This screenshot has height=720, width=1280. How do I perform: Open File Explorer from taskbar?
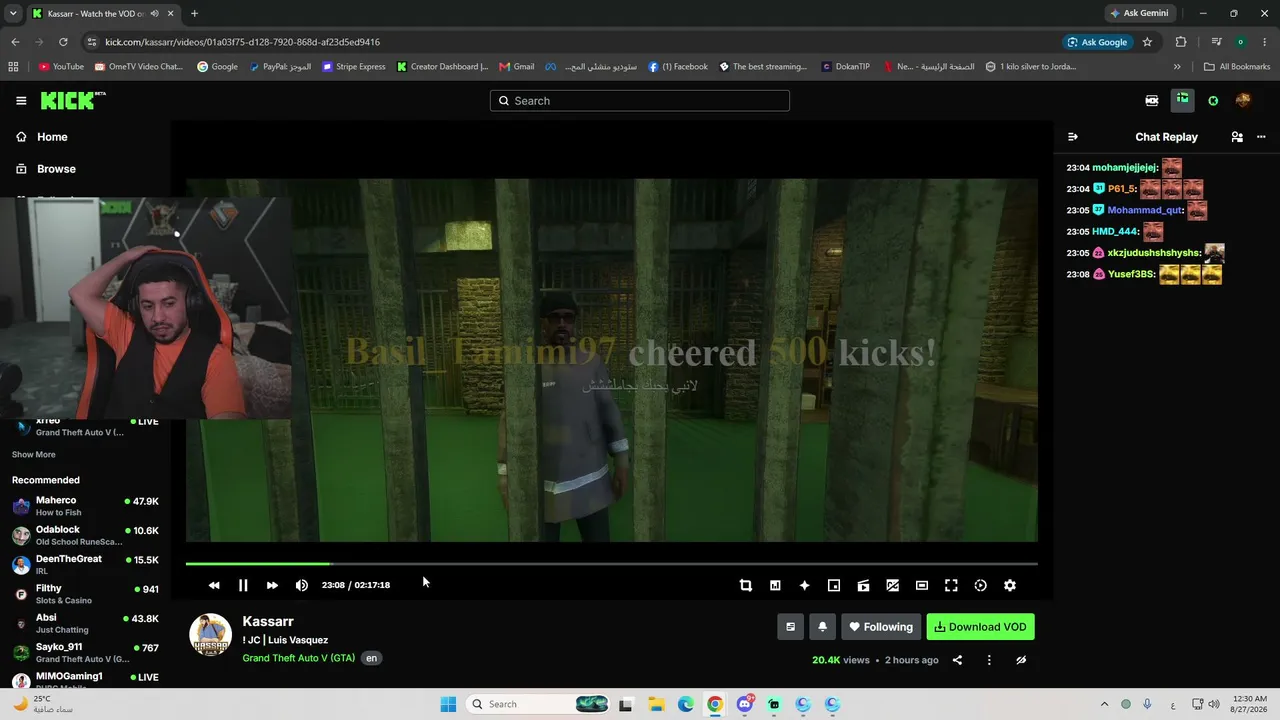(x=656, y=704)
